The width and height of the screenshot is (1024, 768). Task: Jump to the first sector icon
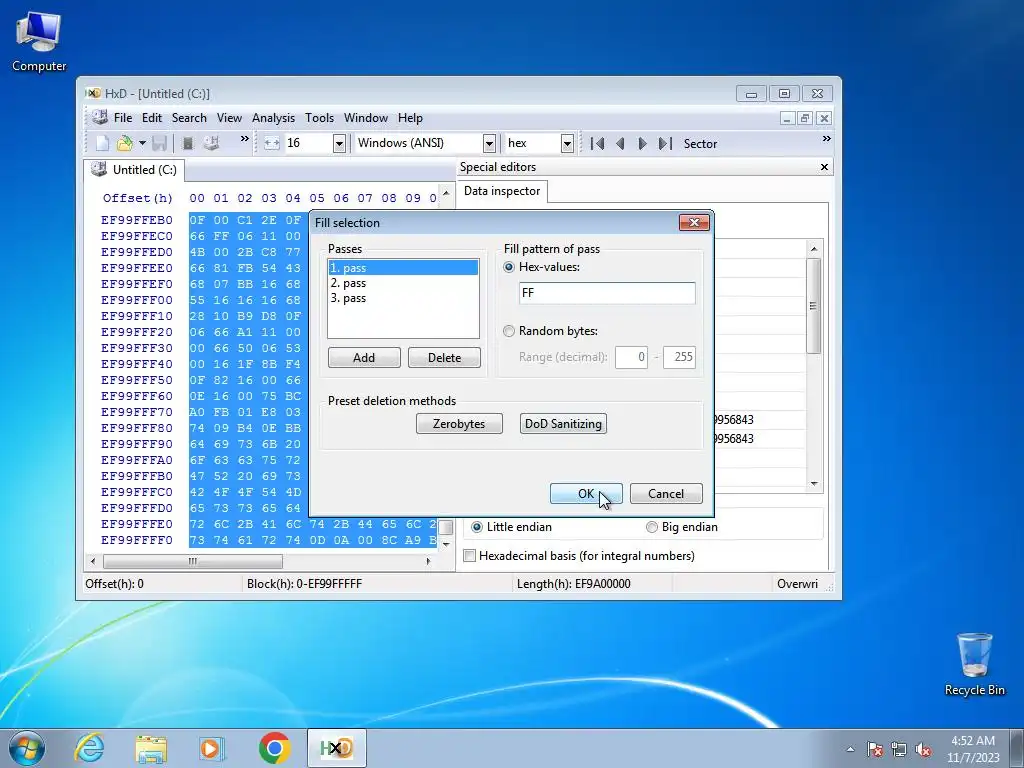pyautogui.click(x=597, y=143)
